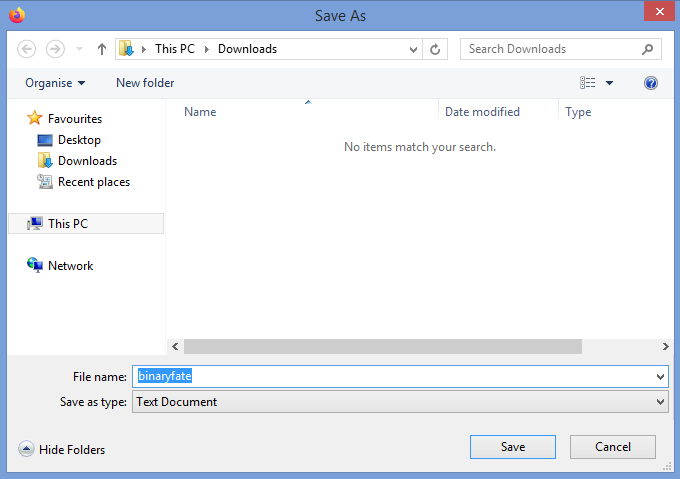Image resolution: width=680 pixels, height=479 pixels.
Task: Collapse panel with Hide Folders arrow
Action: 26,450
